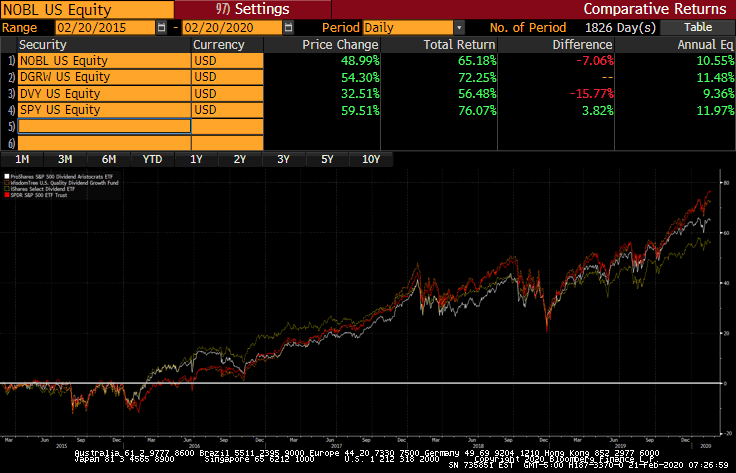Click the SPY annual equivalent 11.97%
The height and width of the screenshot is (473, 736).
click(715, 110)
